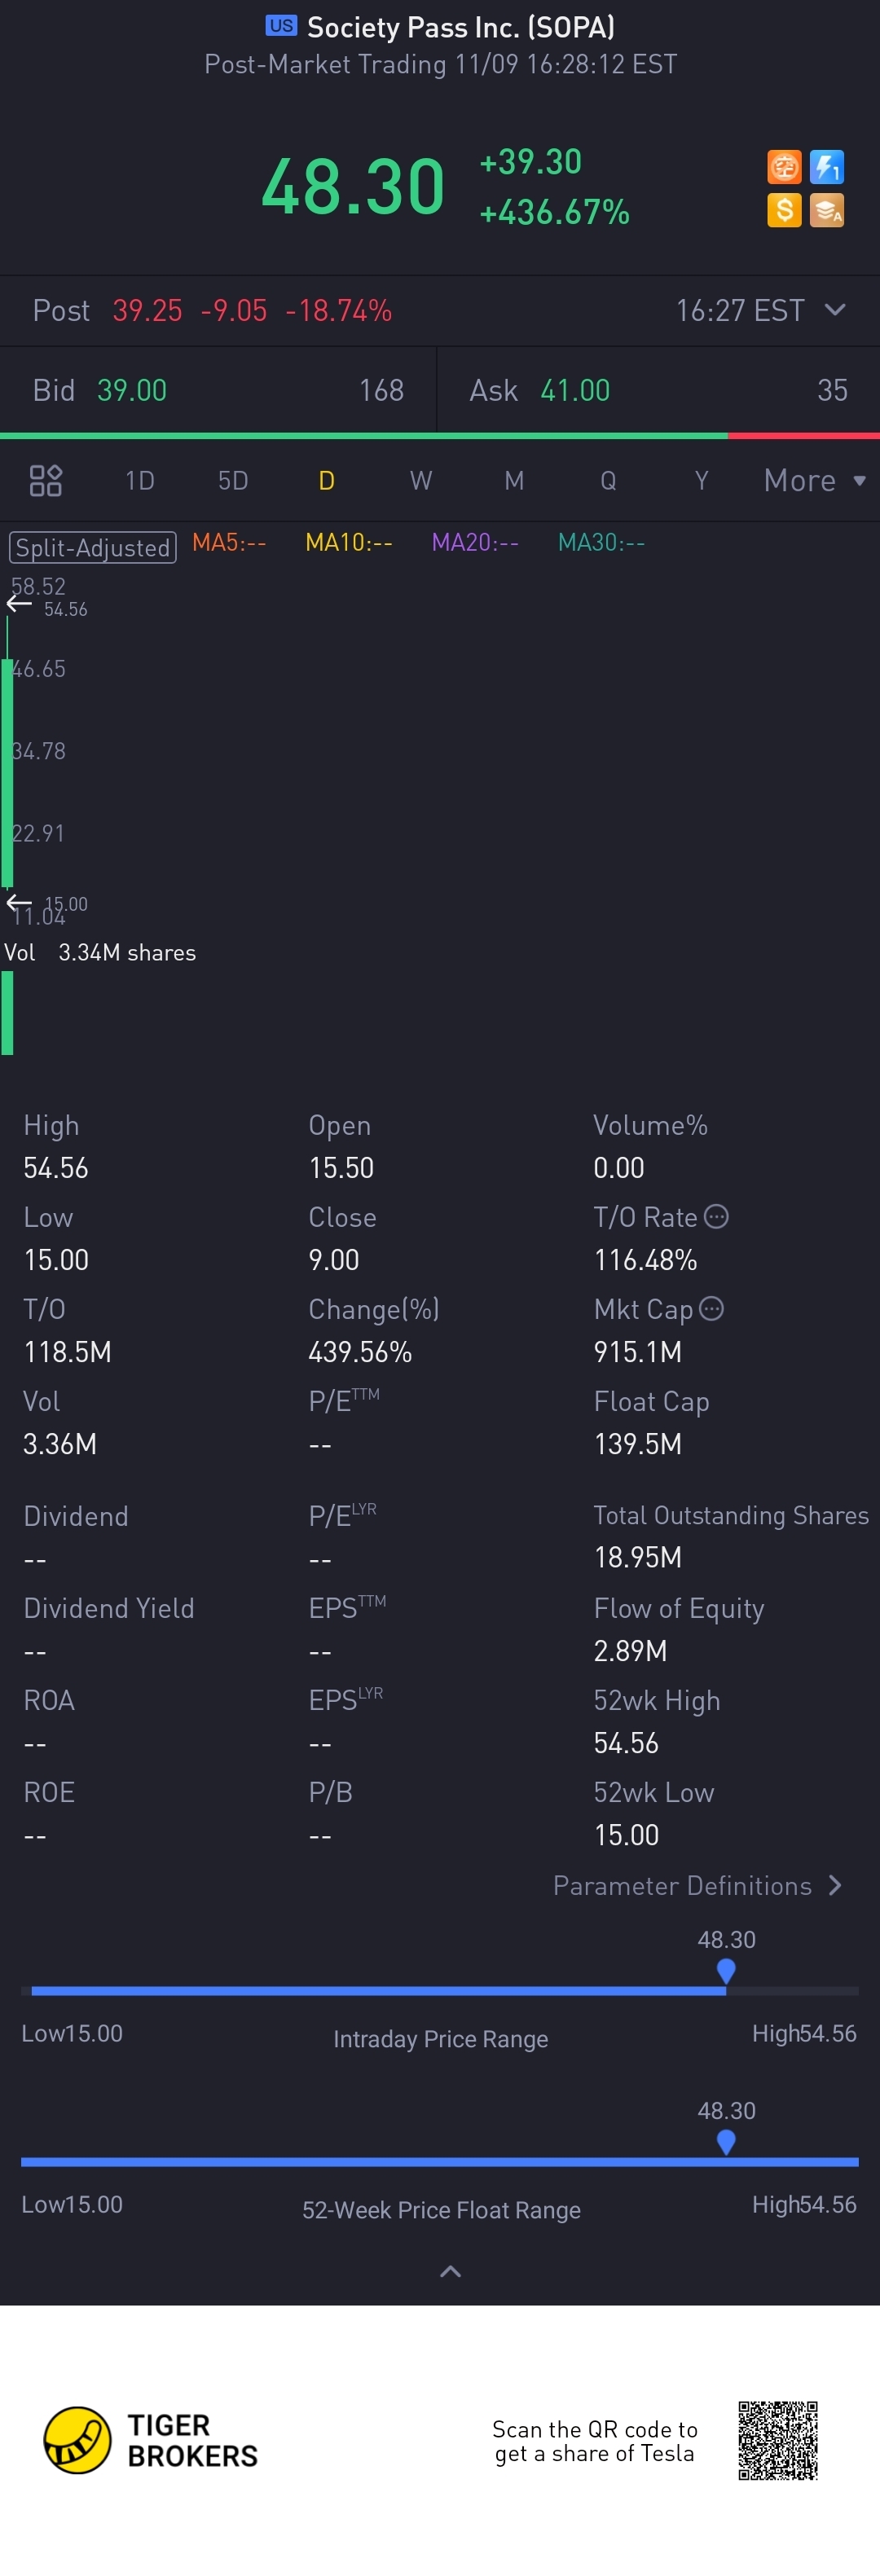Screen dimensions: 880x2576
Task: Open Parameter Definitions link
Action: click(x=698, y=1885)
